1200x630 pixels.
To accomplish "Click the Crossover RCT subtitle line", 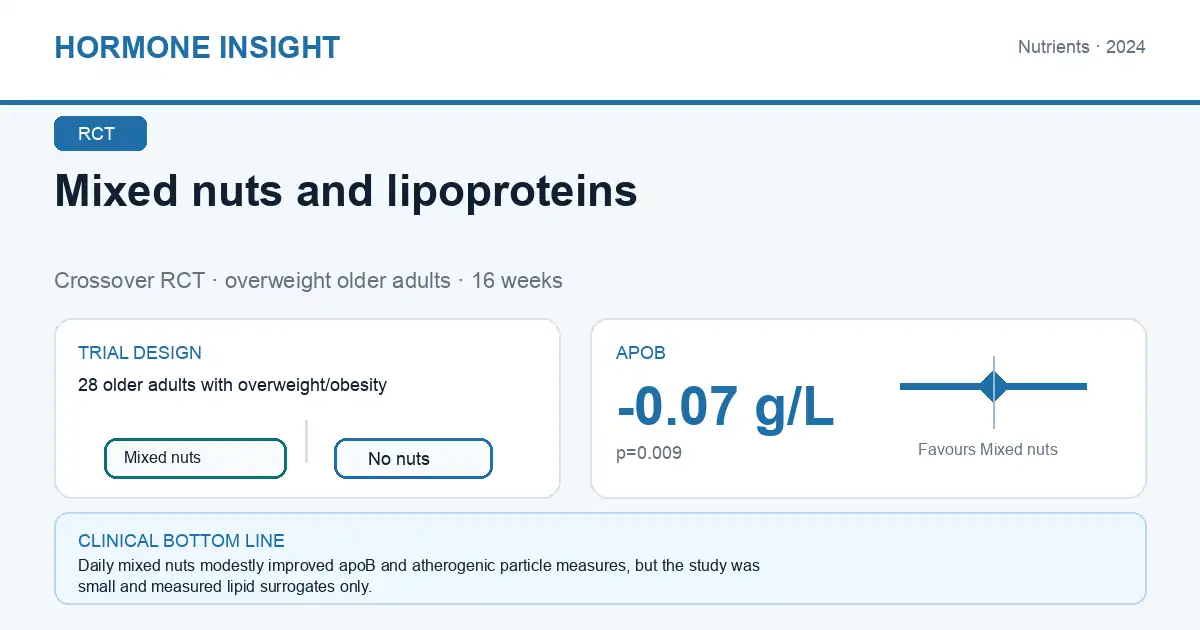I will tap(308, 280).
